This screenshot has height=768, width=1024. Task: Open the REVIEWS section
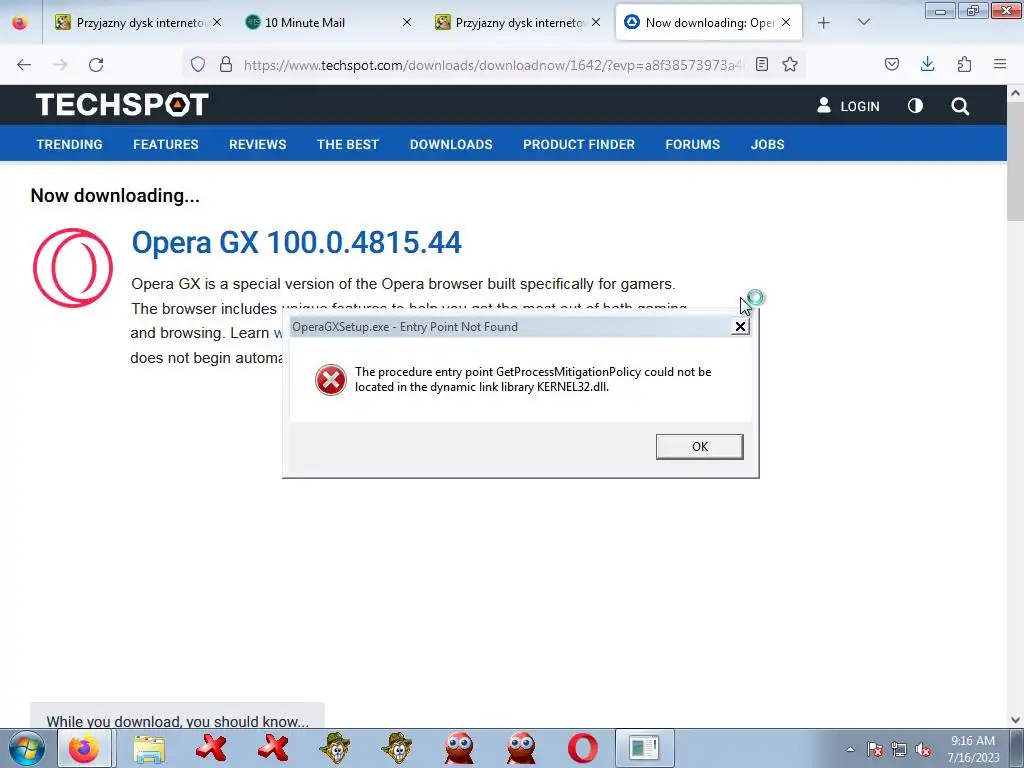[x=257, y=144]
